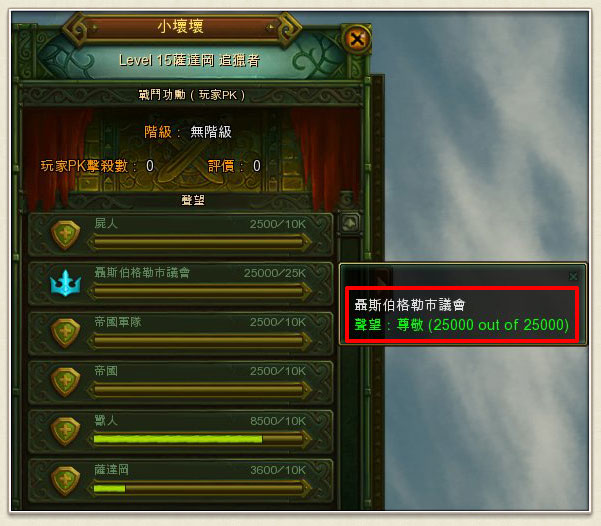Click the 獸人 faction shield icon
This screenshot has width=601, height=526.
pyautogui.click(x=66, y=431)
